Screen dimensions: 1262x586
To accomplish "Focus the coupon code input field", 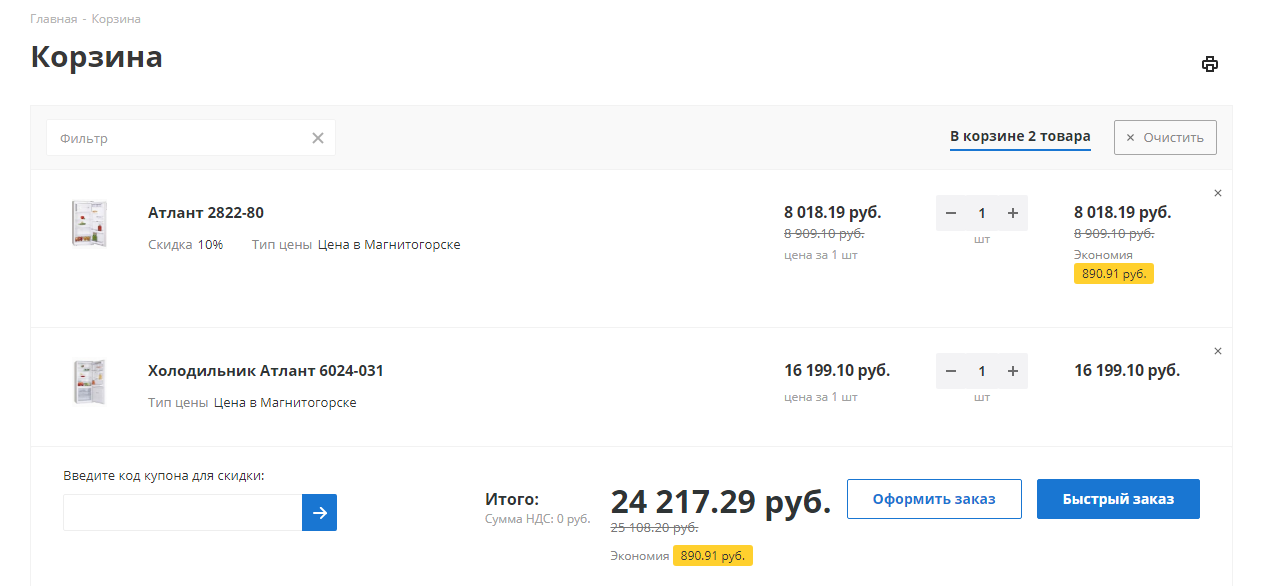I will pos(183,512).
